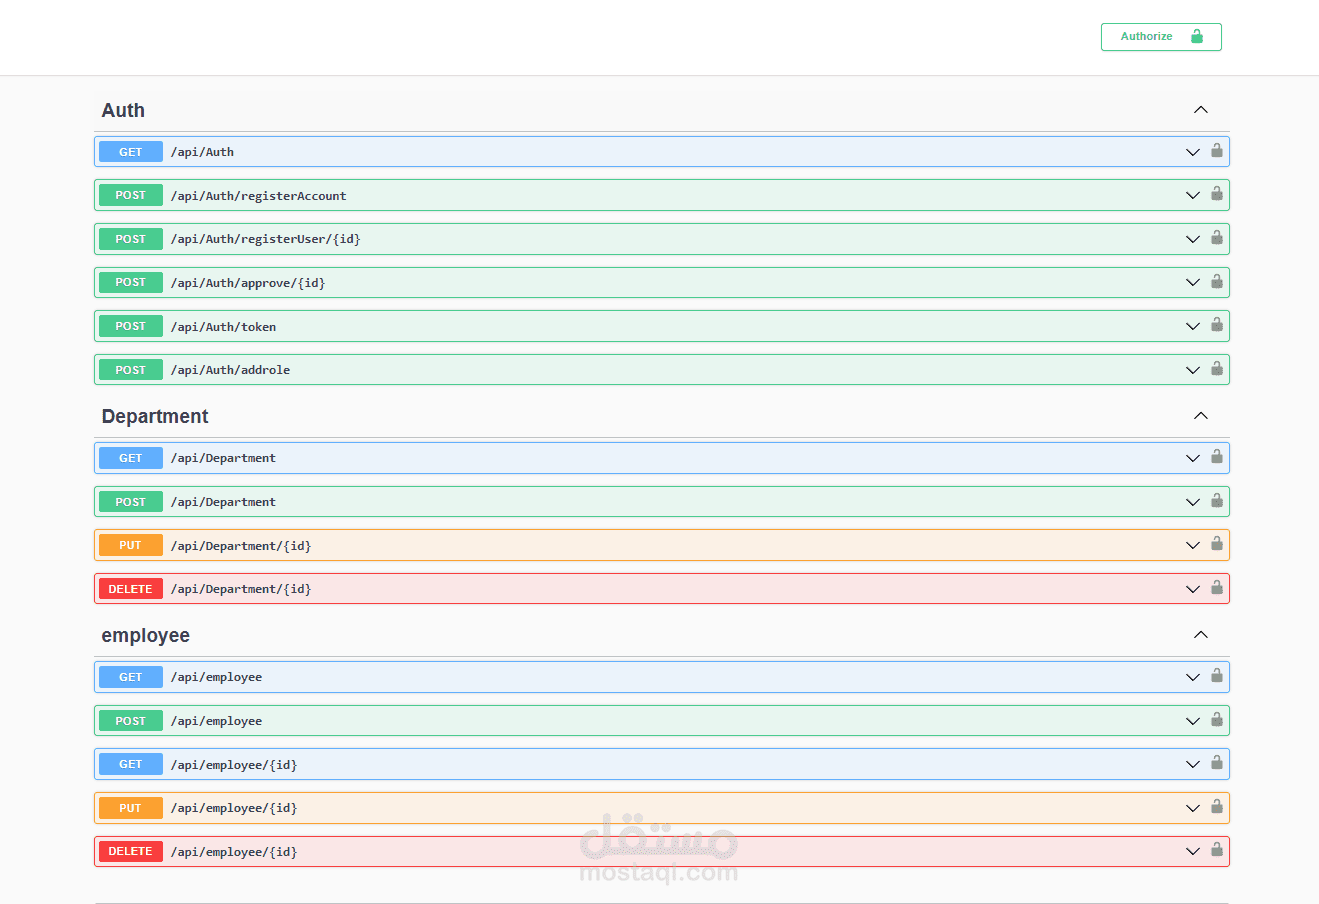Viewport: 1319px width, 904px height.
Task: Collapse the employee section
Action: click(x=1200, y=635)
